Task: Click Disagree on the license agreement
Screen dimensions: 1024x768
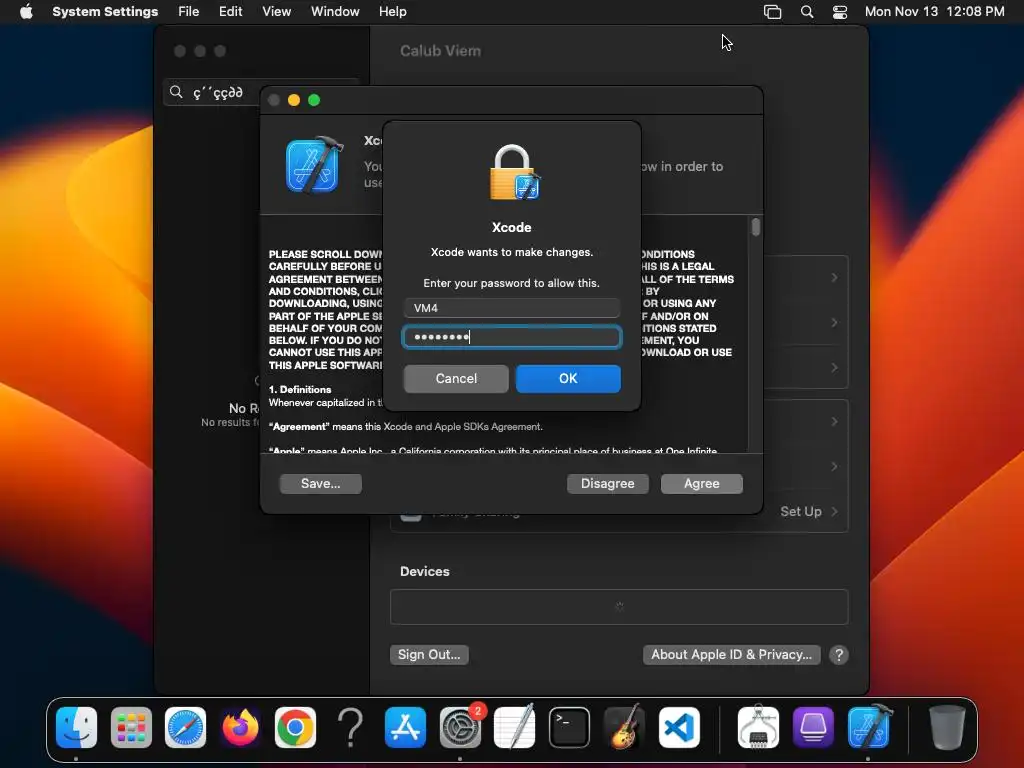Action: point(607,484)
